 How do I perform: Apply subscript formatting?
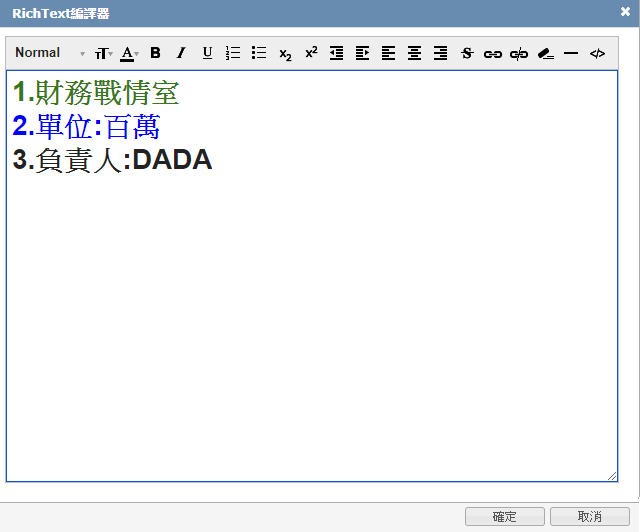click(285, 54)
